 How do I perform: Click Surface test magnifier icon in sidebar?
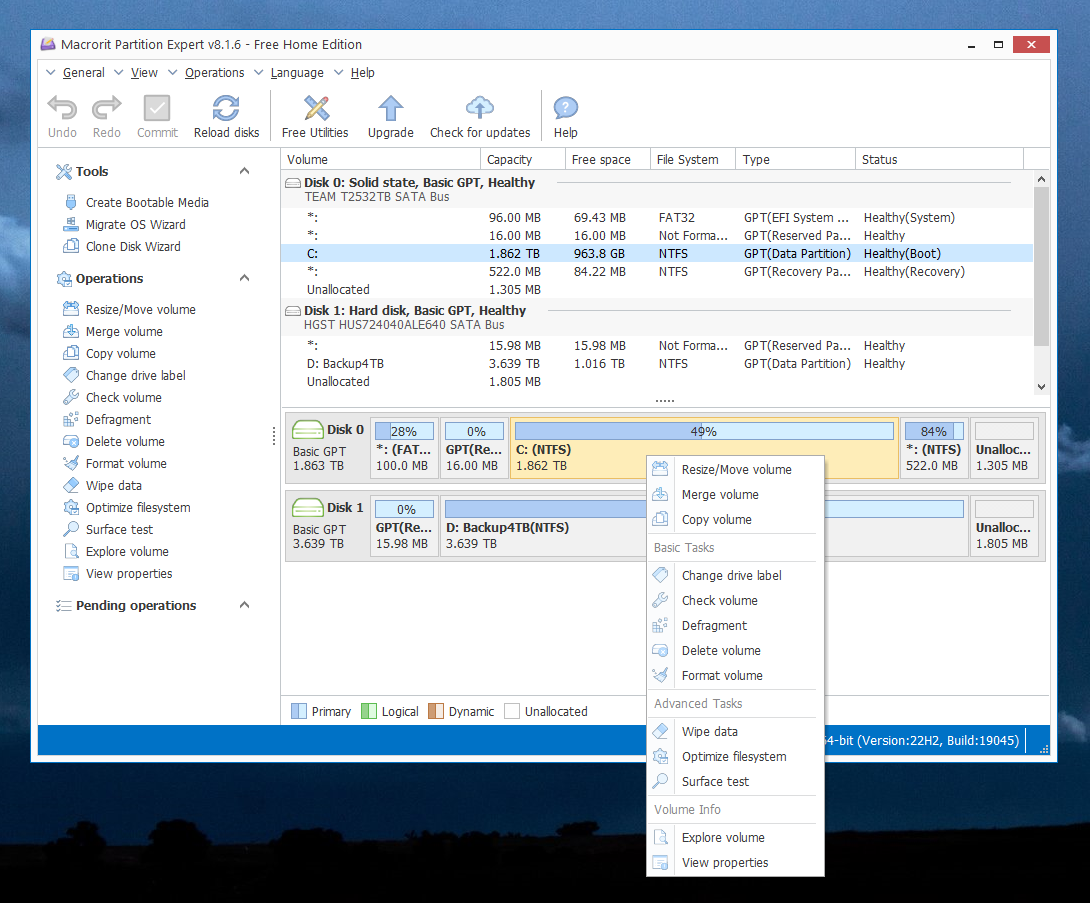[x=70, y=529]
